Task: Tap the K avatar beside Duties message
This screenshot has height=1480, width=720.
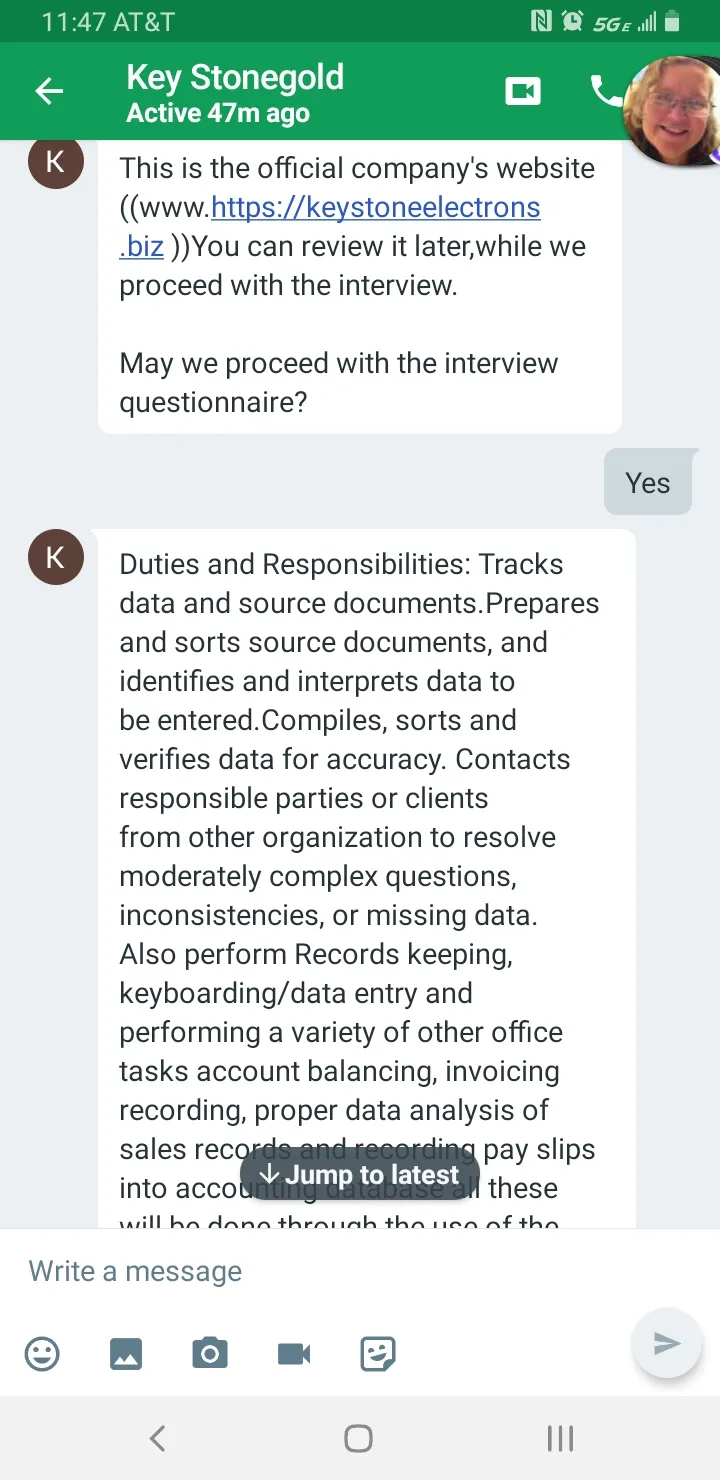Action: point(55,557)
